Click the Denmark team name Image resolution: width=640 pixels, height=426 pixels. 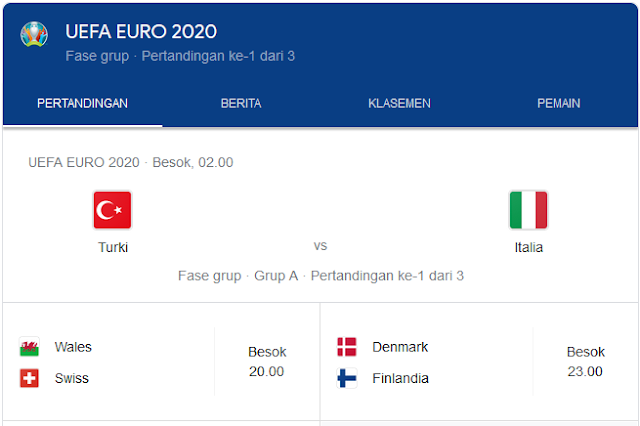[400, 347]
